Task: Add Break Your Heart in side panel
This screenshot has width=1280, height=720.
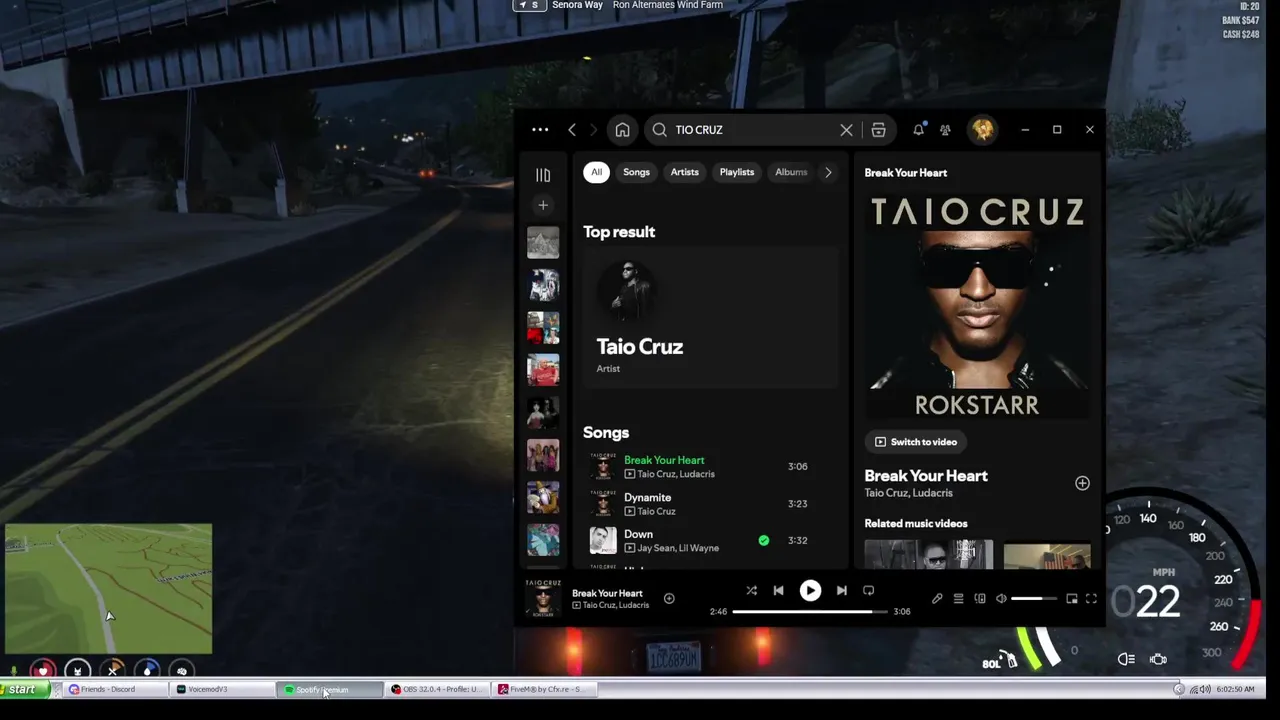Action: tap(1082, 483)
